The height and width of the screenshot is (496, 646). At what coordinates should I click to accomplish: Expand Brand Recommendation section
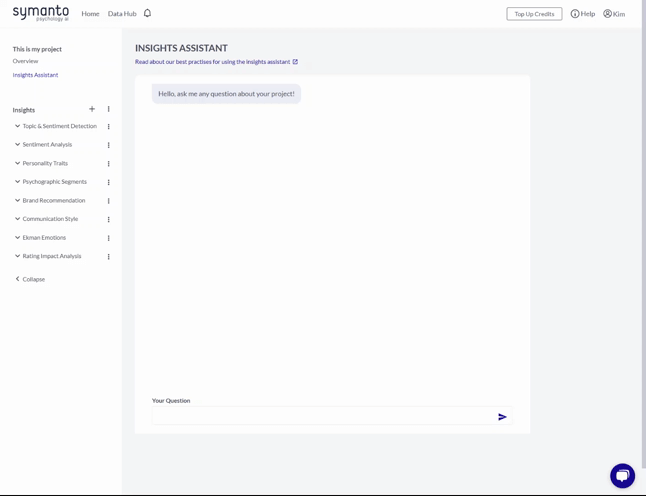[17, 200]
